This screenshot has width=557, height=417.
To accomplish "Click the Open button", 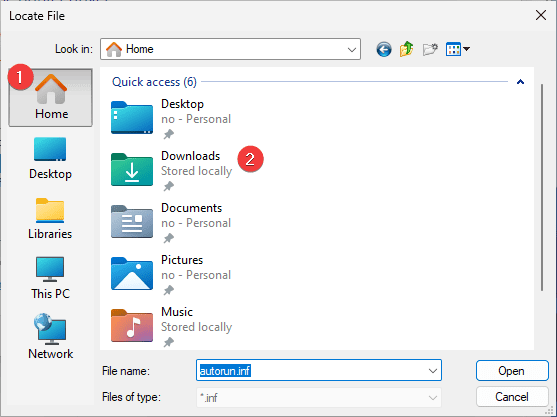I will 512,371.
